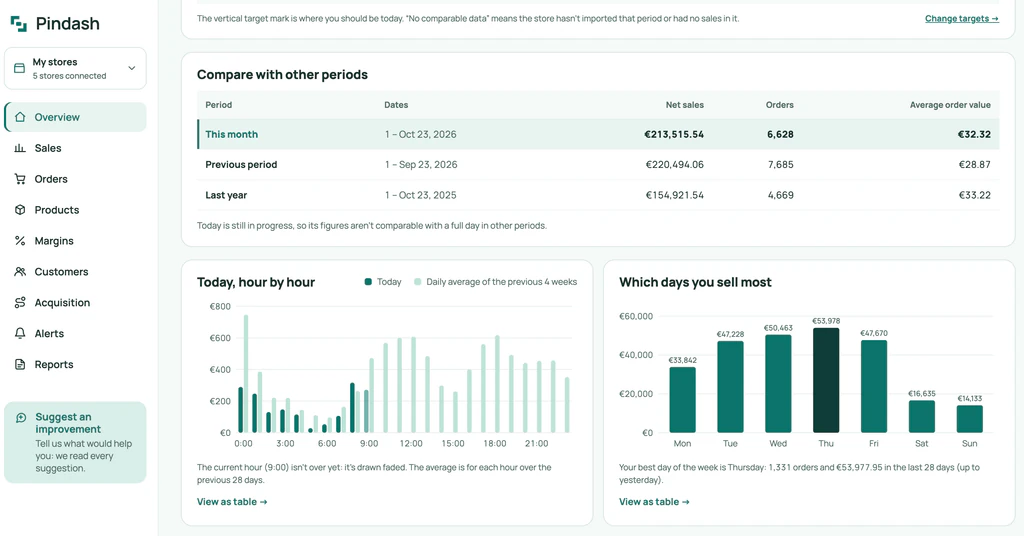Click the Friday bar labeled €47,670

874,386
